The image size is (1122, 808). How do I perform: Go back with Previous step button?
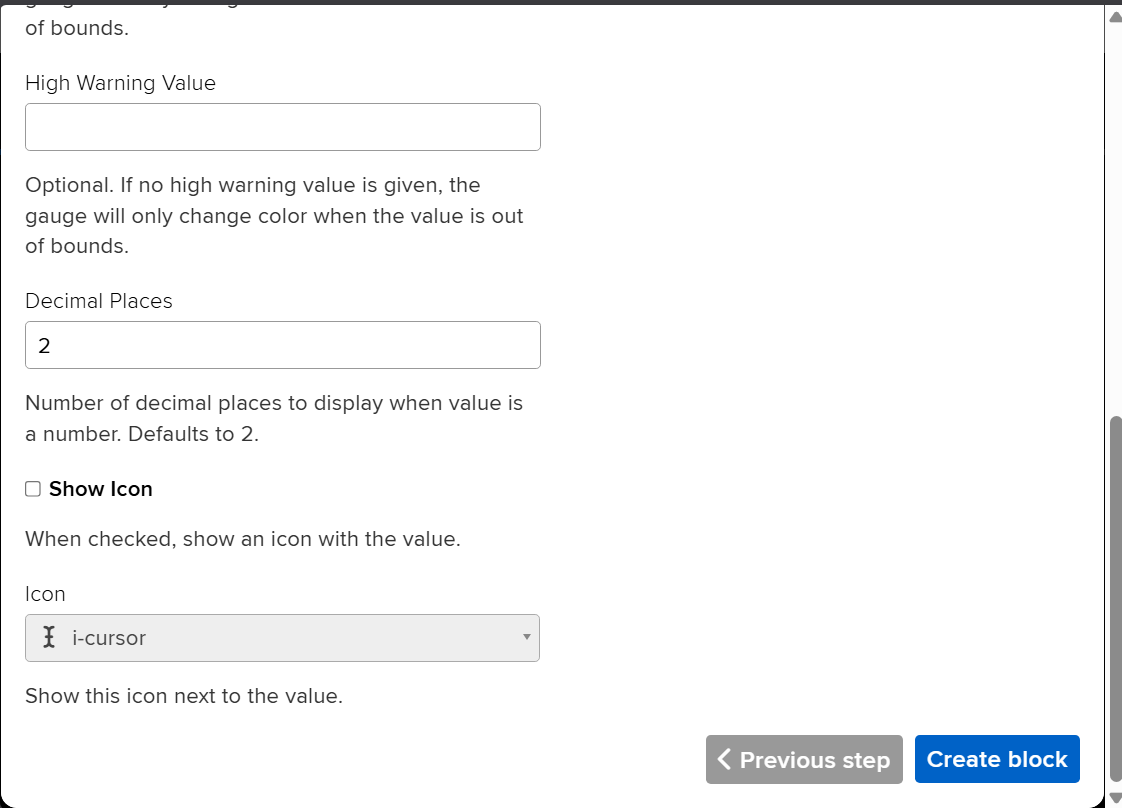click(804, 759)
